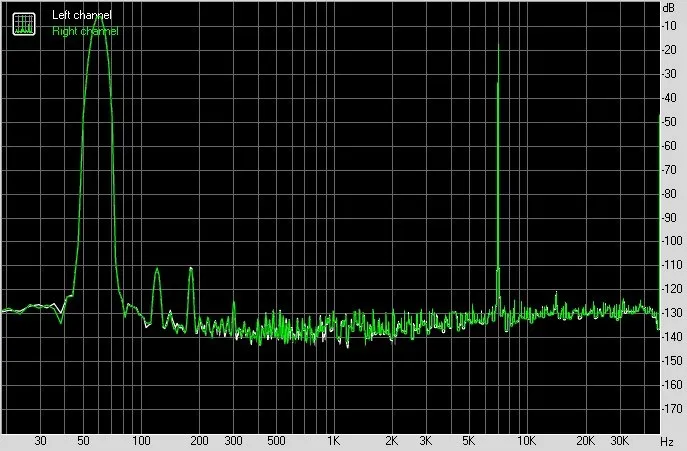Image resolution: width=687 pixels, height=451 pixels.
Task: Click the -10 dB scale value
Action: [669, 26]
